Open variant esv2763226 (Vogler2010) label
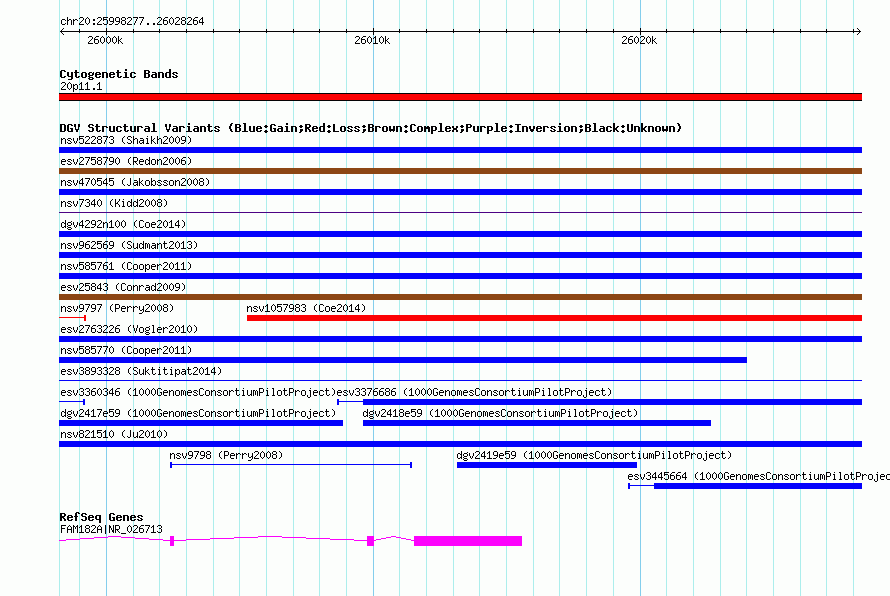The width and height of the screenshot is (890, 596). click(x=129, y=329)
